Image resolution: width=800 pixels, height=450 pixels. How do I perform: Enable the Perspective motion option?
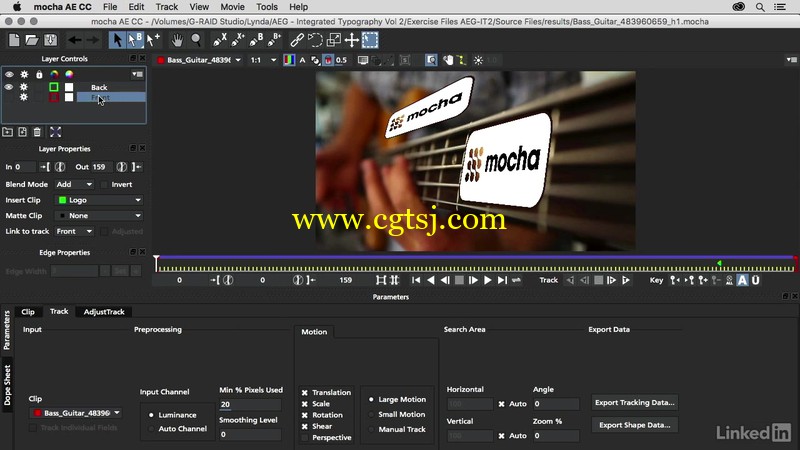(x=305, y=438)
